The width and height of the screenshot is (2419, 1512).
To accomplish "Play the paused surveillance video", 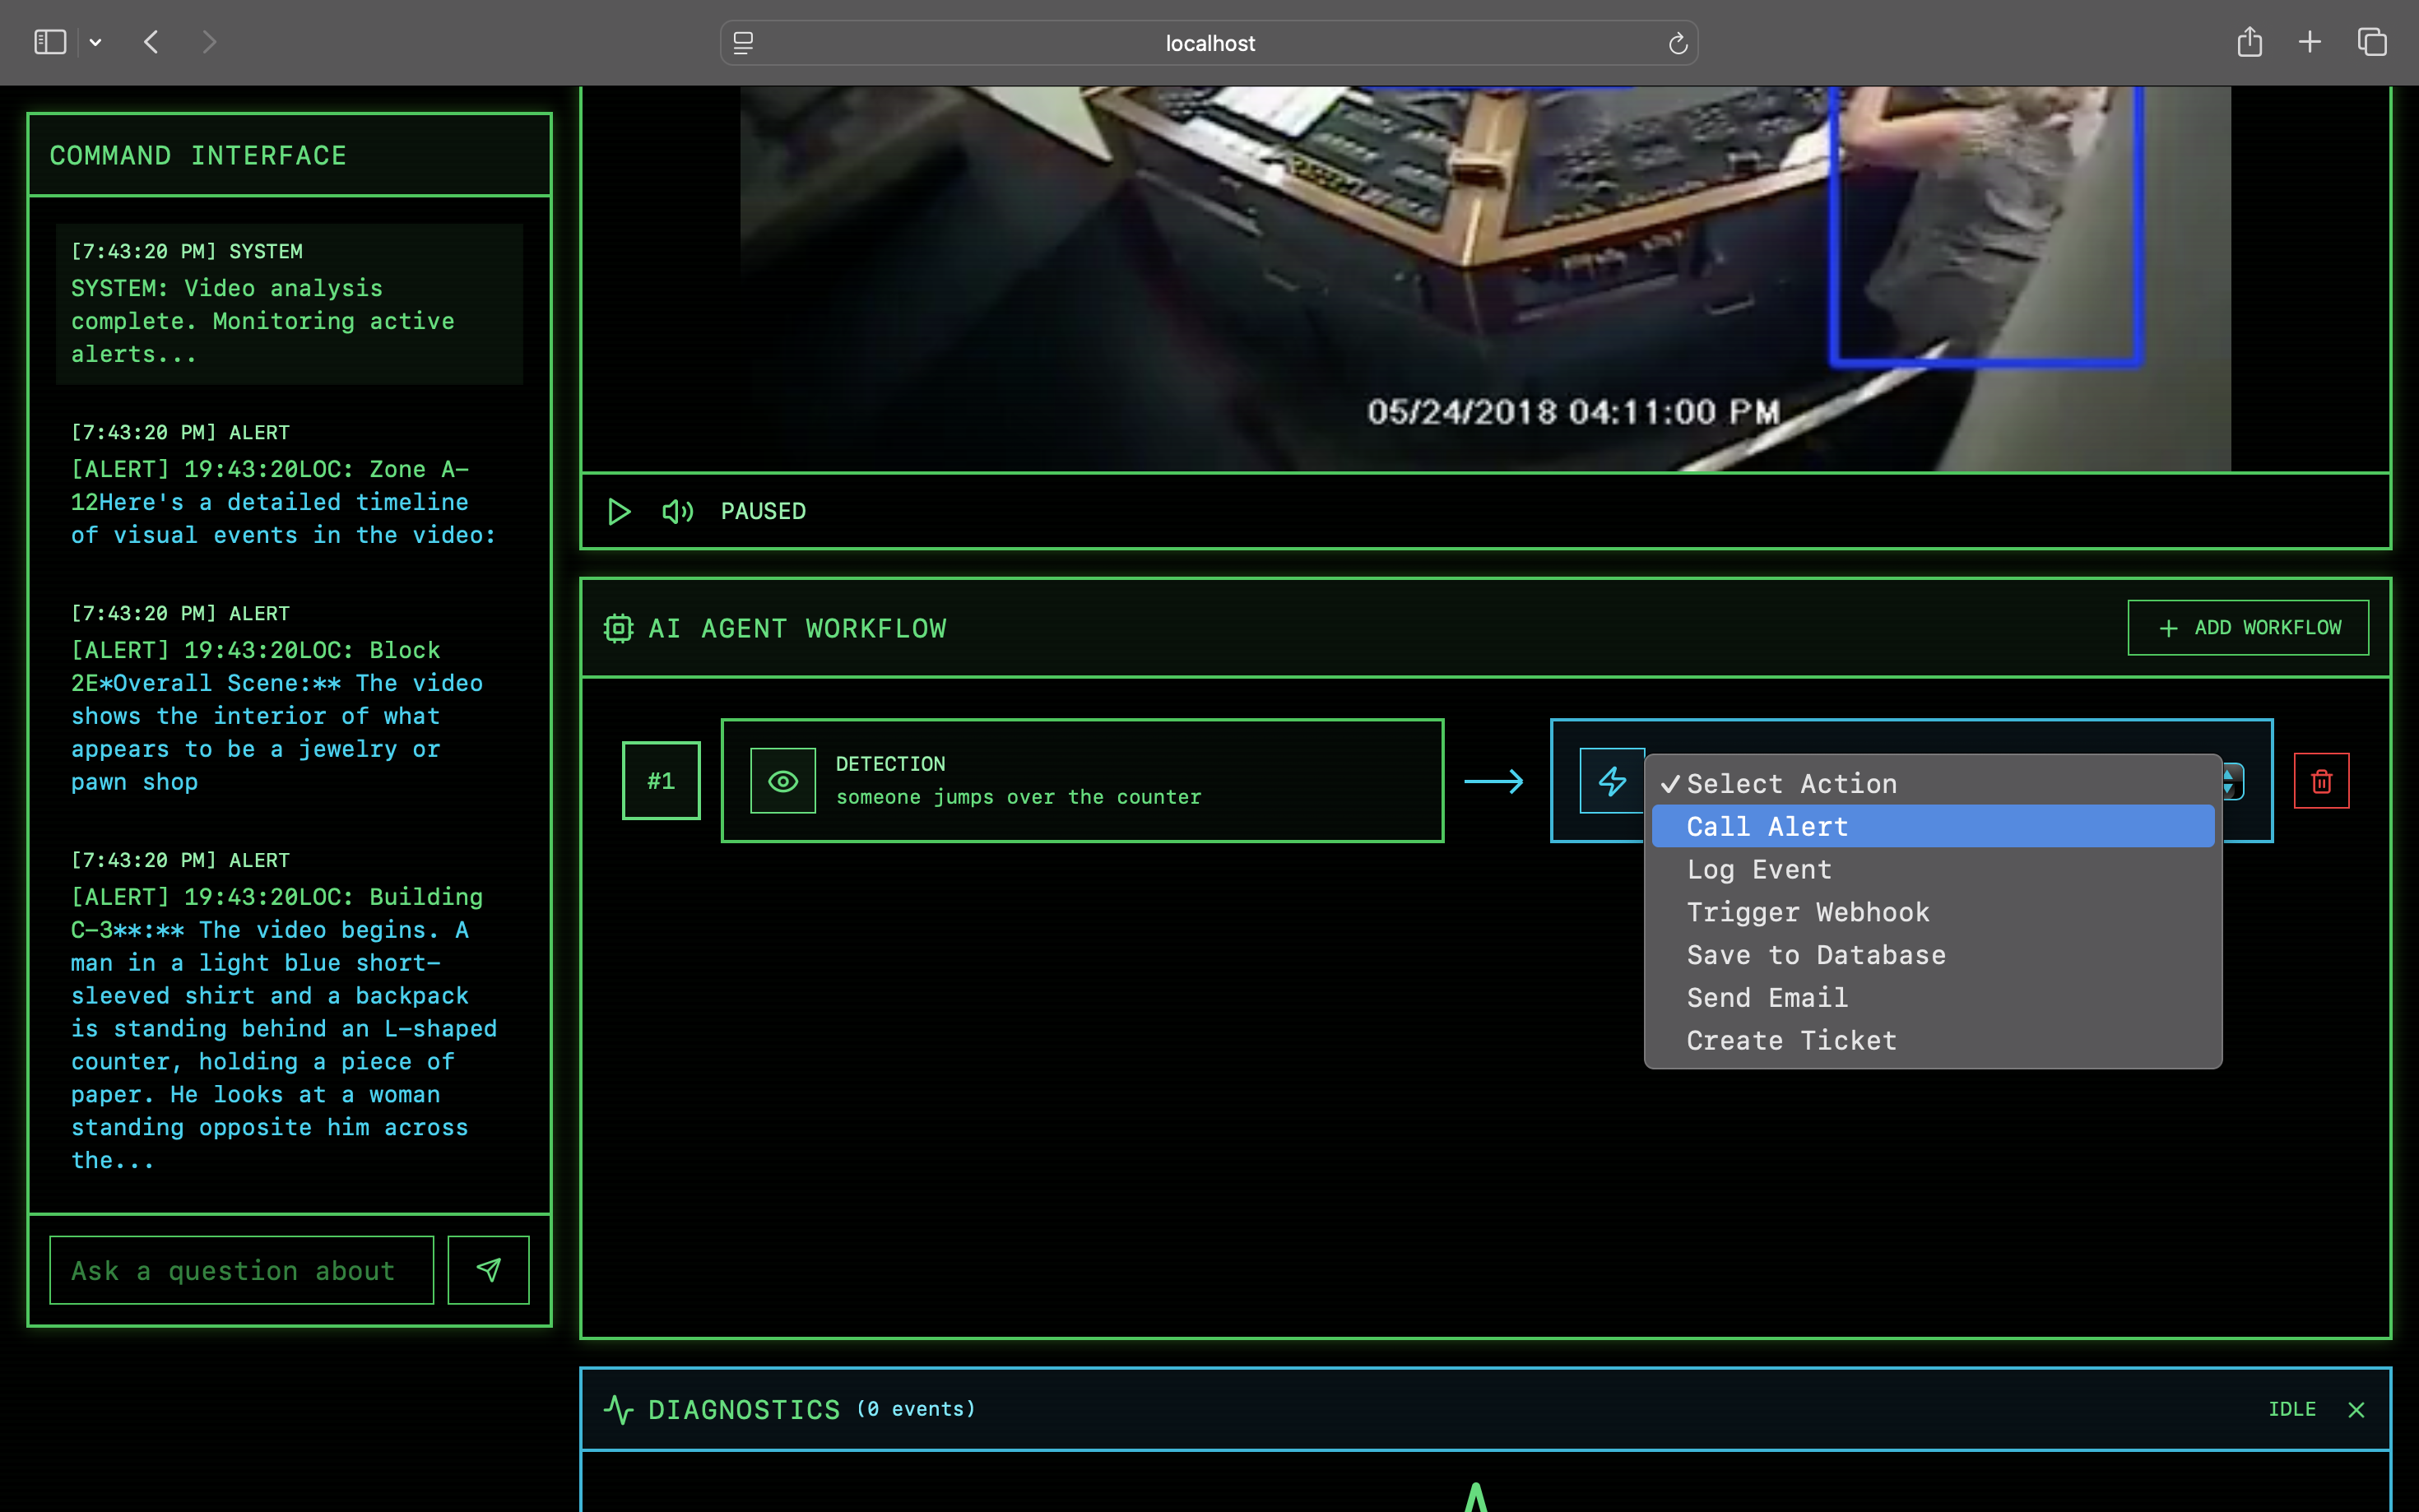I will click(x=619, y=512).
